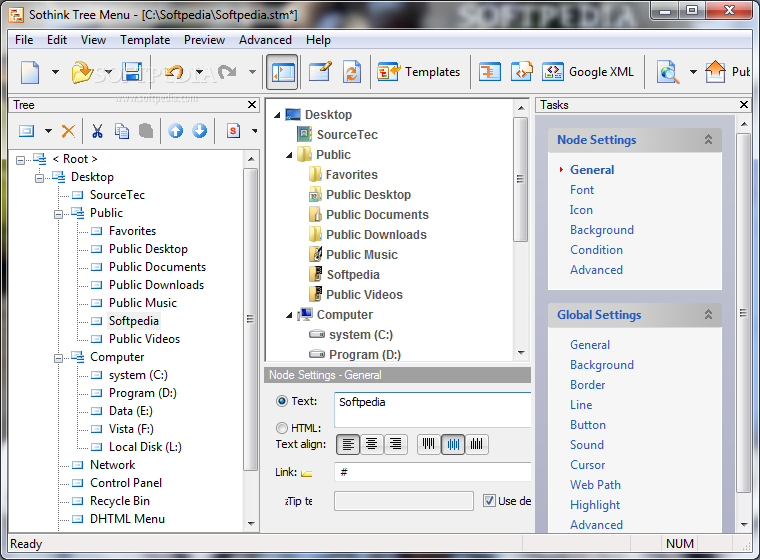This screenshot has width=760, height=560.
Task: Open the Redo history dropdown arrow
Action: (x=252, y=72)
